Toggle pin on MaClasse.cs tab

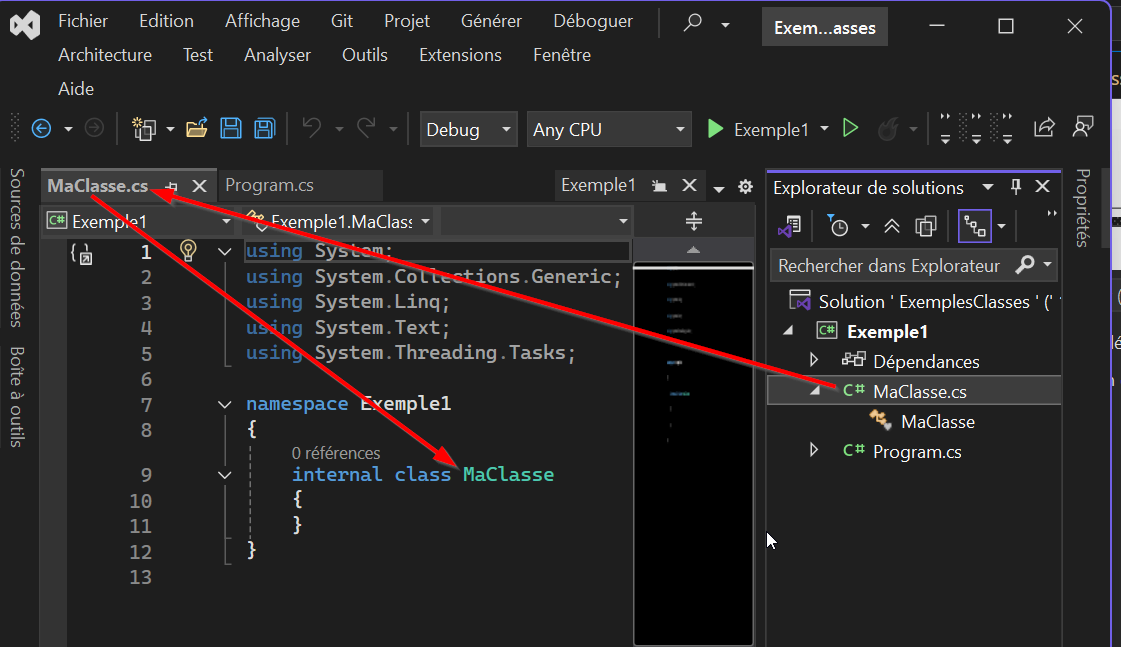[172, 186]
